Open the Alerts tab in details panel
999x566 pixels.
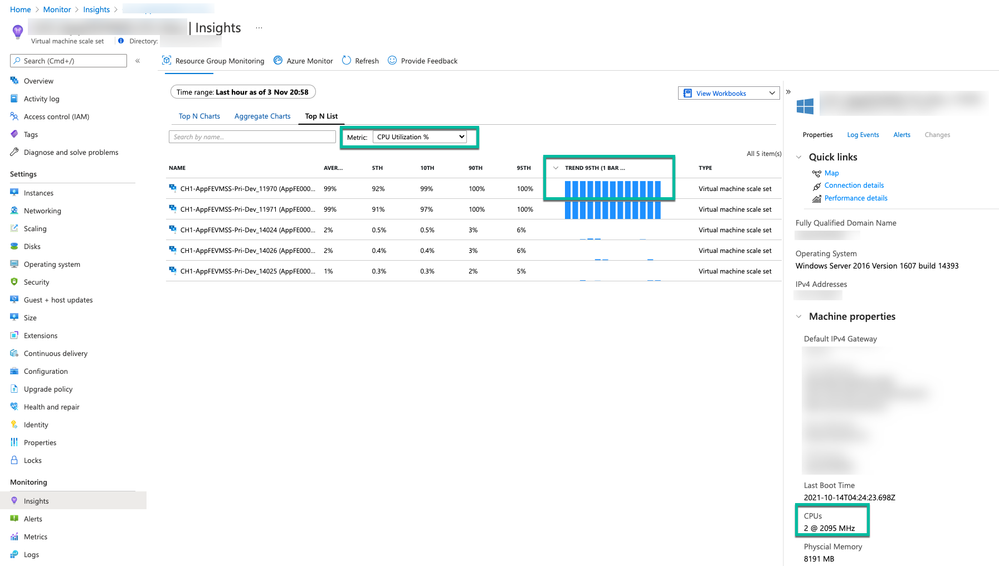click(902, 135)
